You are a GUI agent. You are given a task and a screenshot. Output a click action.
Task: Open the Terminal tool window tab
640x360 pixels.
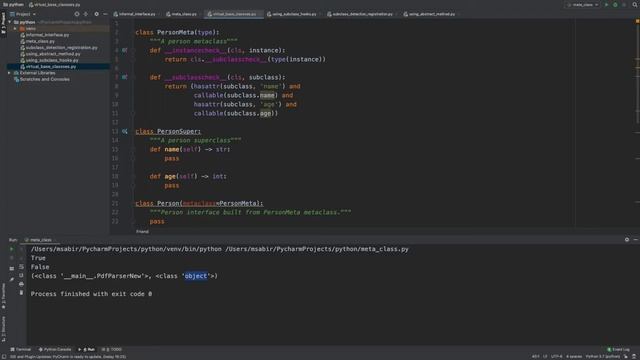20,350
